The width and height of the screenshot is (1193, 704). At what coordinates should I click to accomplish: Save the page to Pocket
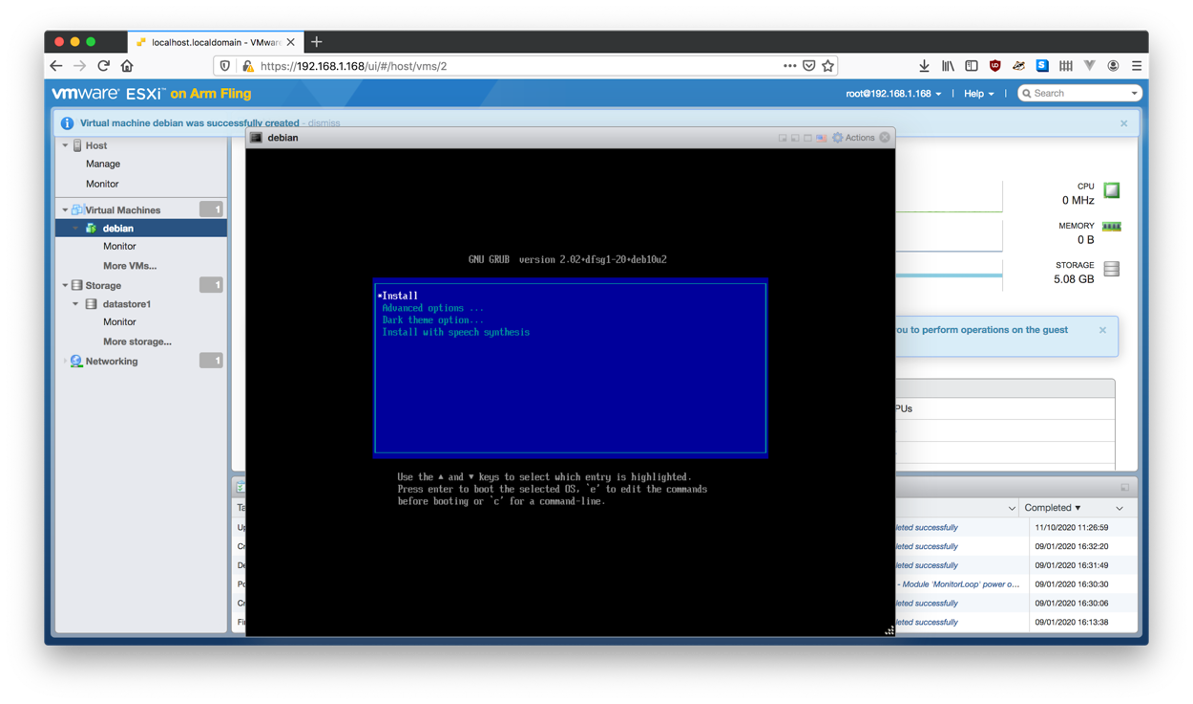[x=809, y=66]
